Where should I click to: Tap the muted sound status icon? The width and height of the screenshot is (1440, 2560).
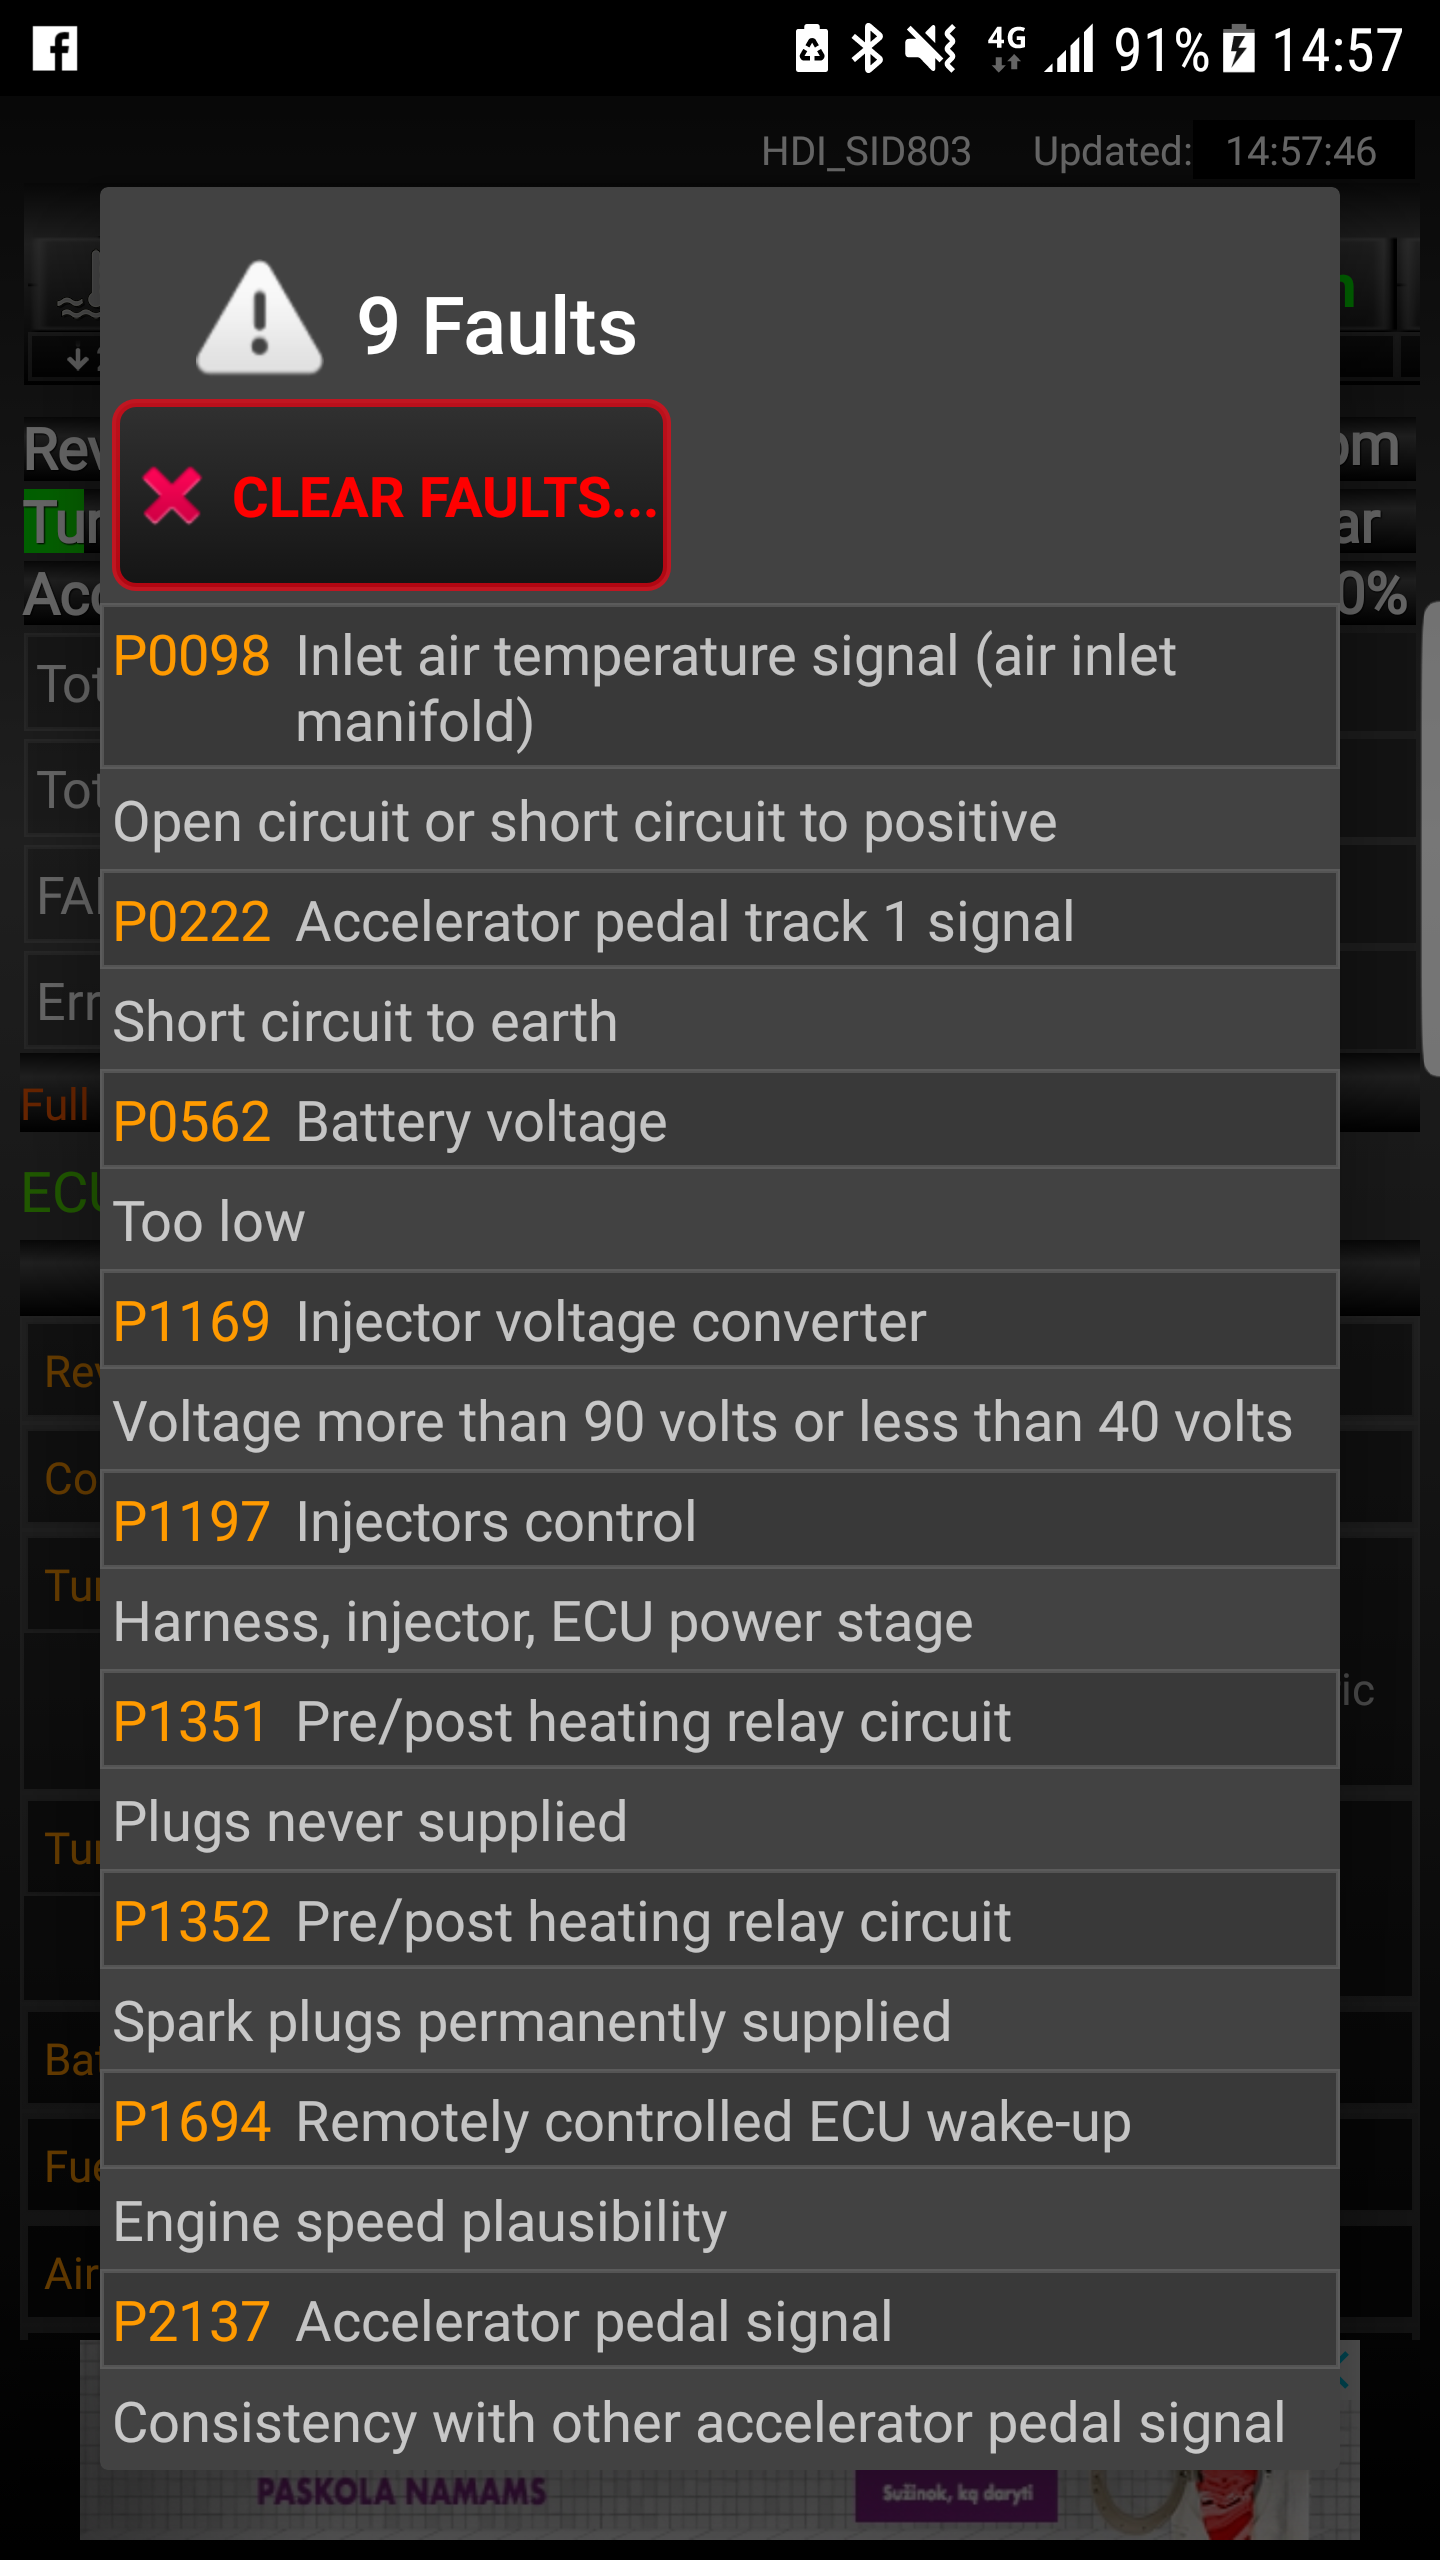[x=930, y=49]
